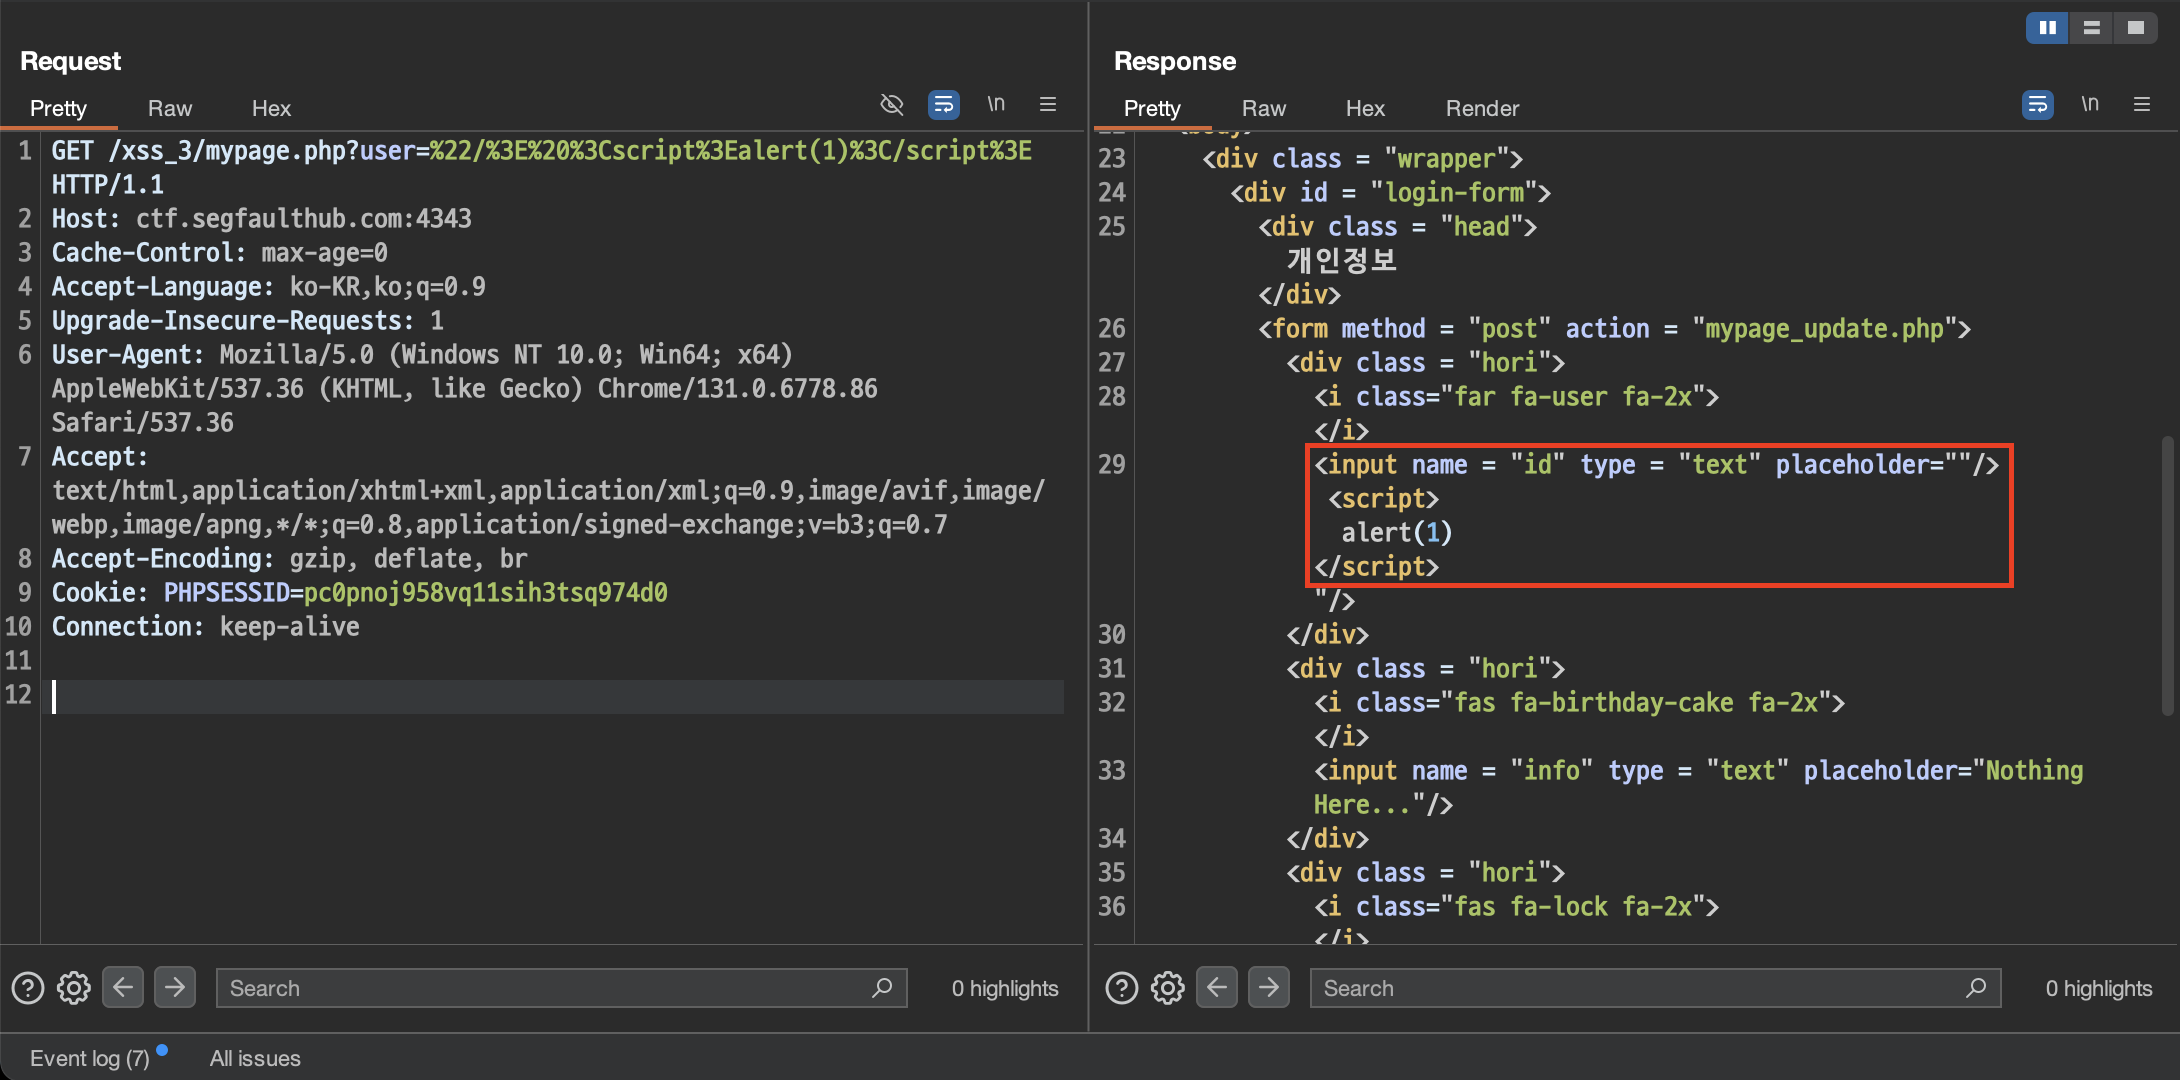This screenshot has width=2180, height=1080.
Task: Open All issues
Action: coord(255,1058)
